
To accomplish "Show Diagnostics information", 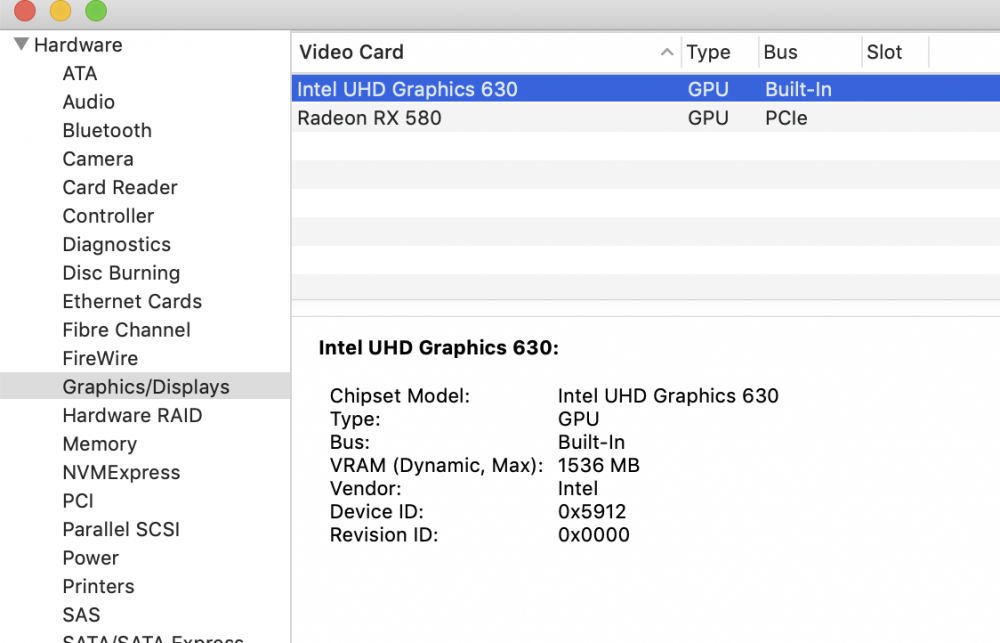I will [117, 245].
